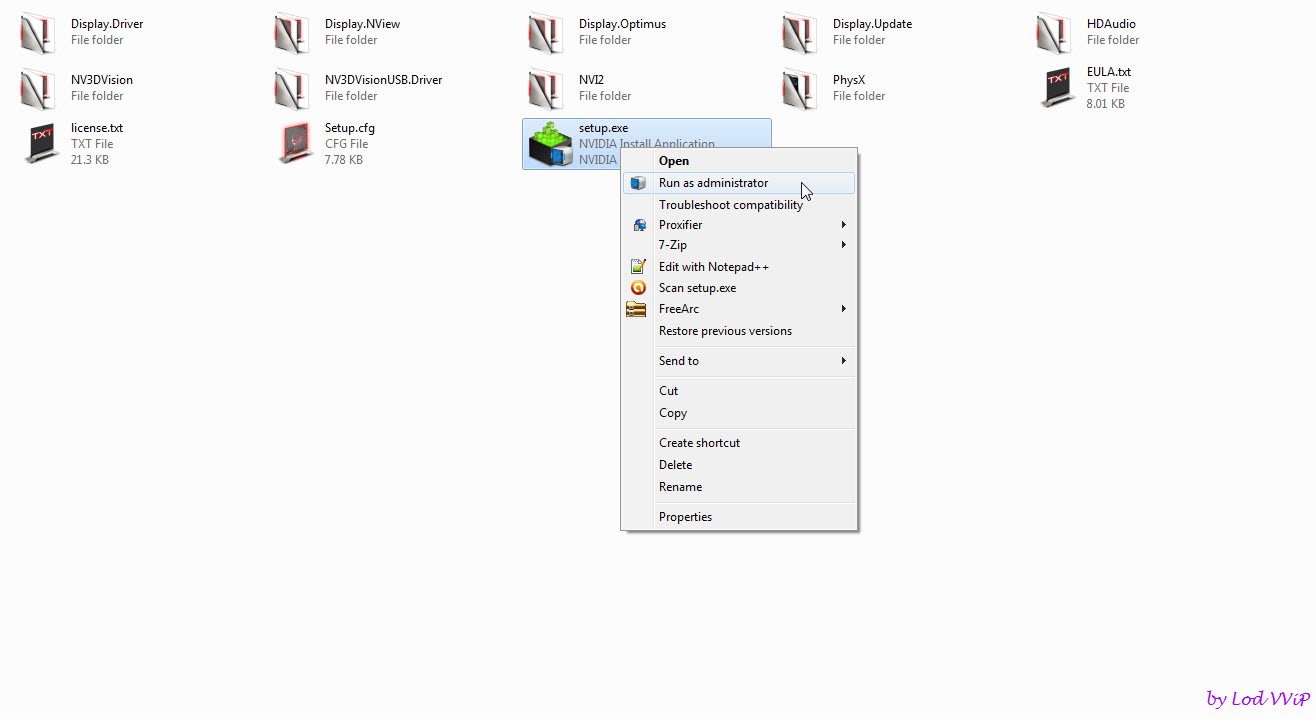This screenshot has width=1316, height=719.
Task: Select the Display.NView folder icon
Action: click(292, 33)
